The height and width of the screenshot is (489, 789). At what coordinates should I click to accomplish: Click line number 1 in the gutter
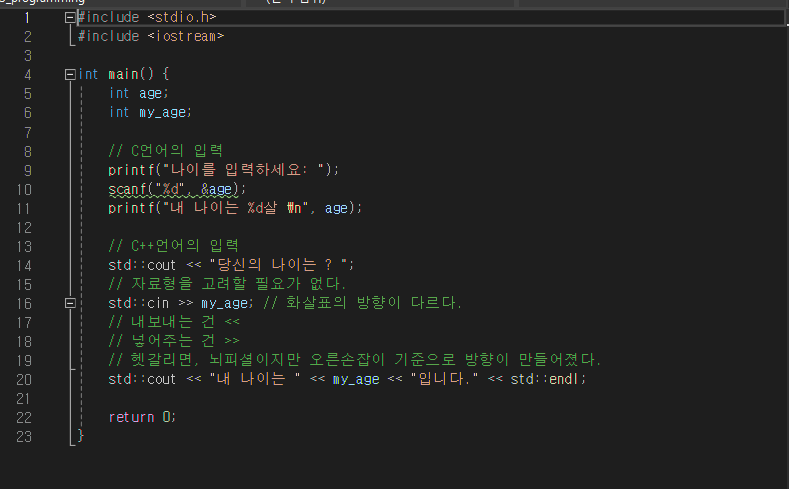[27, 18]
